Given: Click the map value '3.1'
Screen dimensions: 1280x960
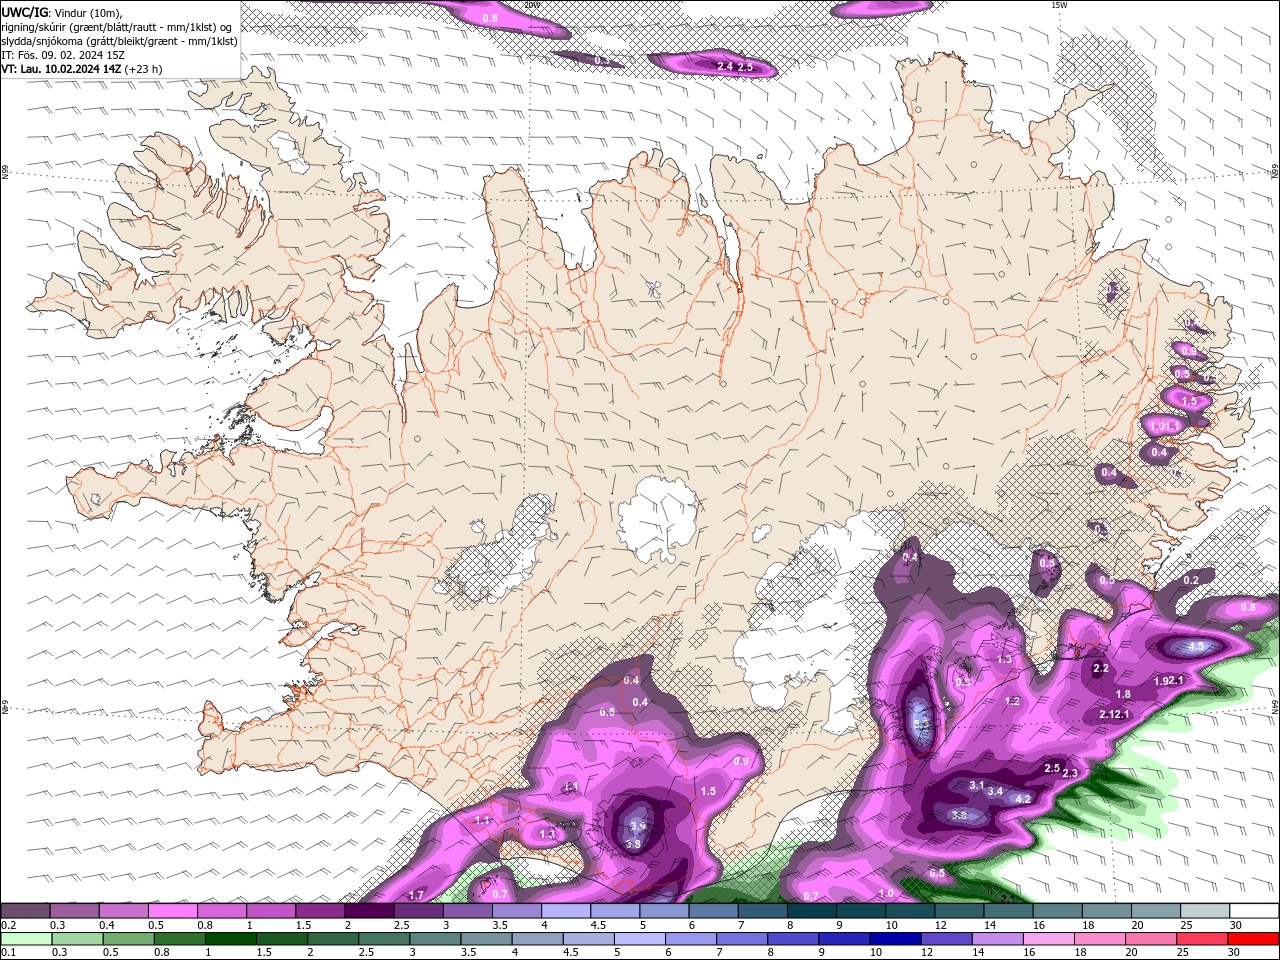Looking at the screenshot, I should (977, 785).
